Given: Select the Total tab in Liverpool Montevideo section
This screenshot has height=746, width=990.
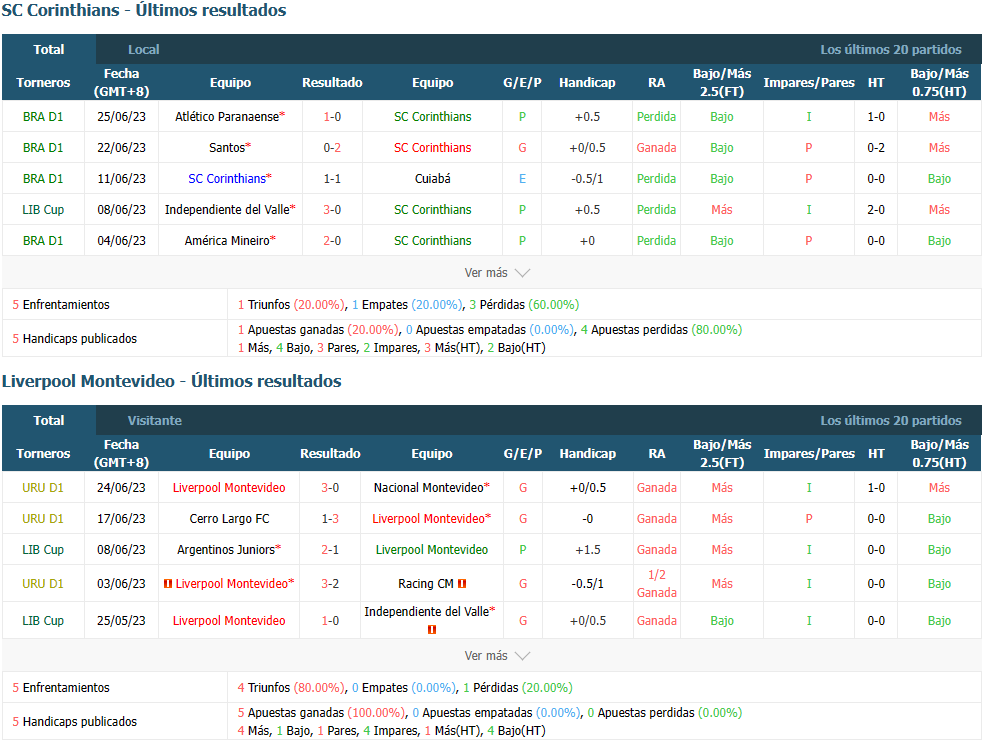Looking at the screenshot, I should (49, 420).
